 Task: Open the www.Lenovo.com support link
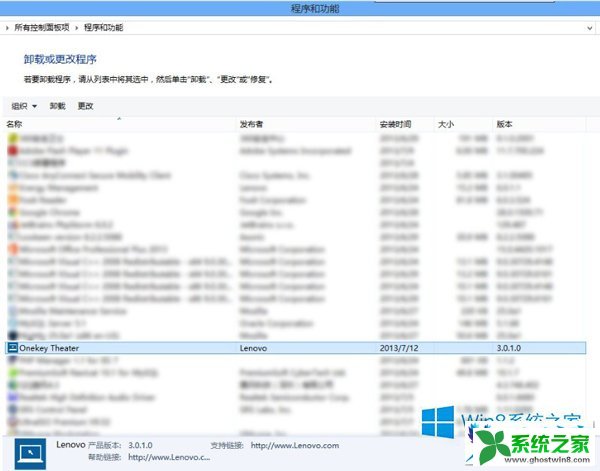click(x=295, y=445)
